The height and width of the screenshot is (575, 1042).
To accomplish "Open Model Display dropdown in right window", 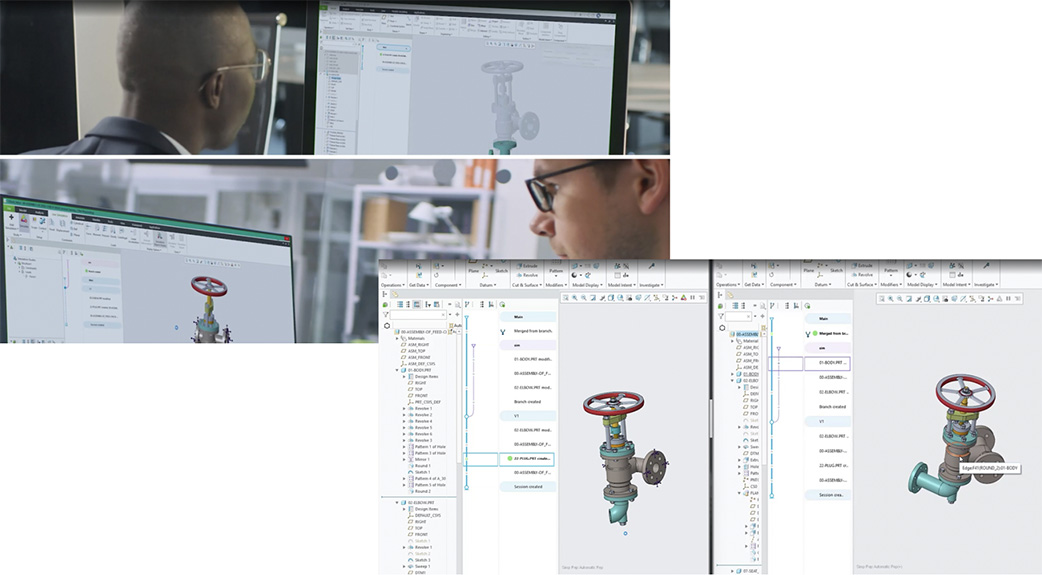I will click(921, 284).
